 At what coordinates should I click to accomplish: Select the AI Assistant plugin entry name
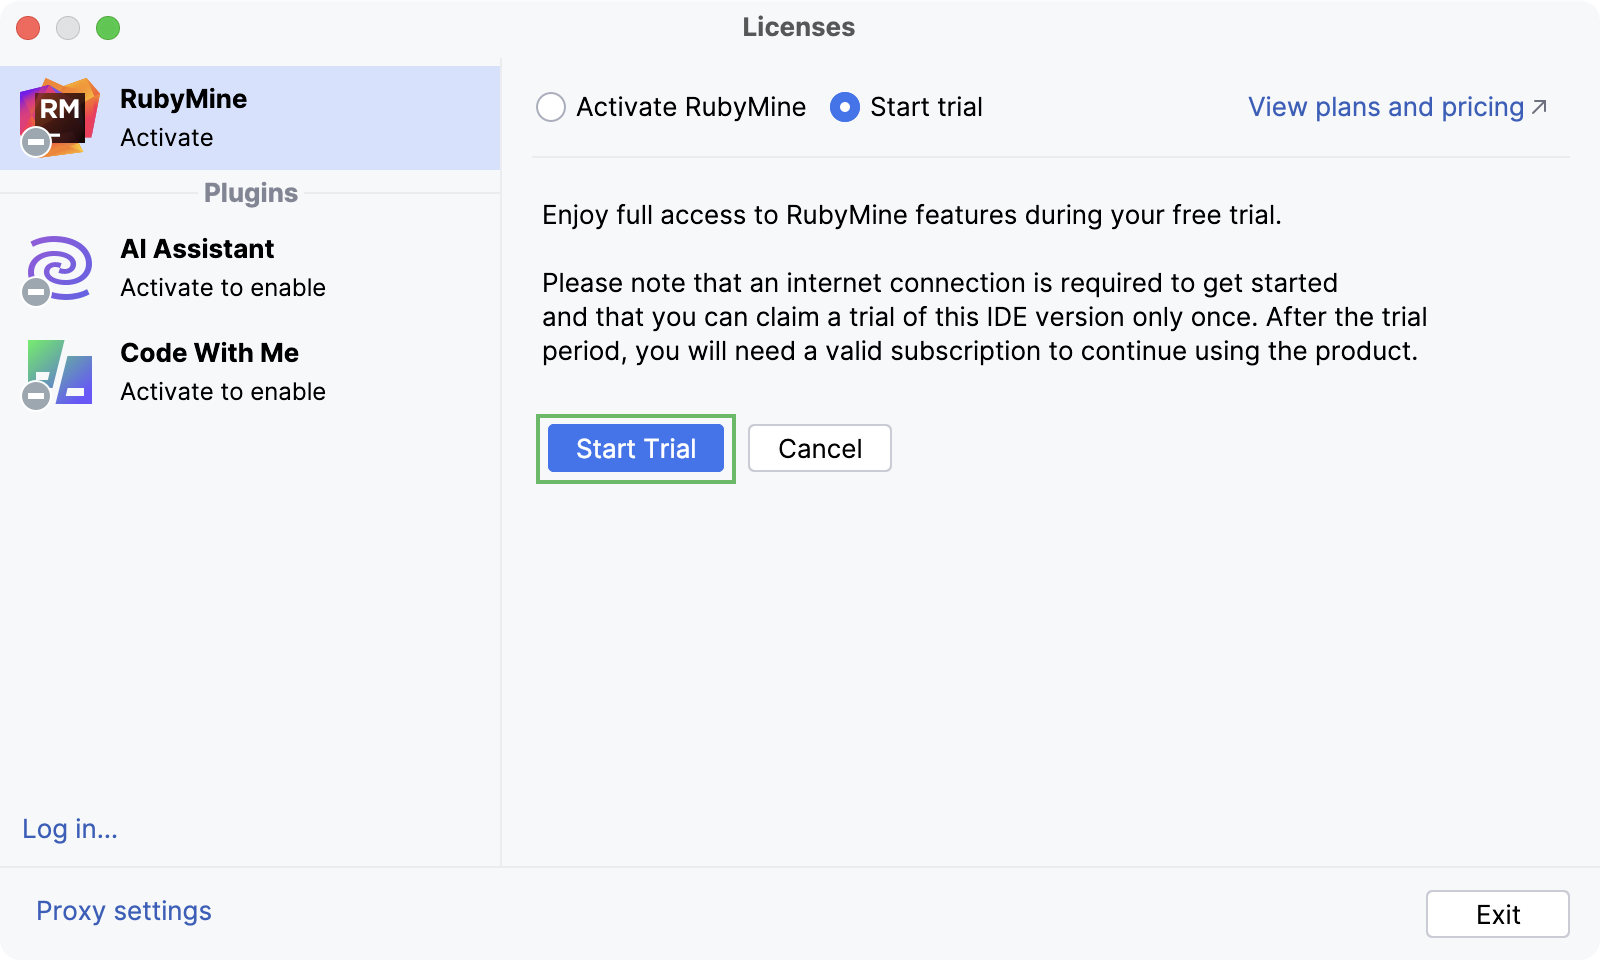click(x=197, y=249)
